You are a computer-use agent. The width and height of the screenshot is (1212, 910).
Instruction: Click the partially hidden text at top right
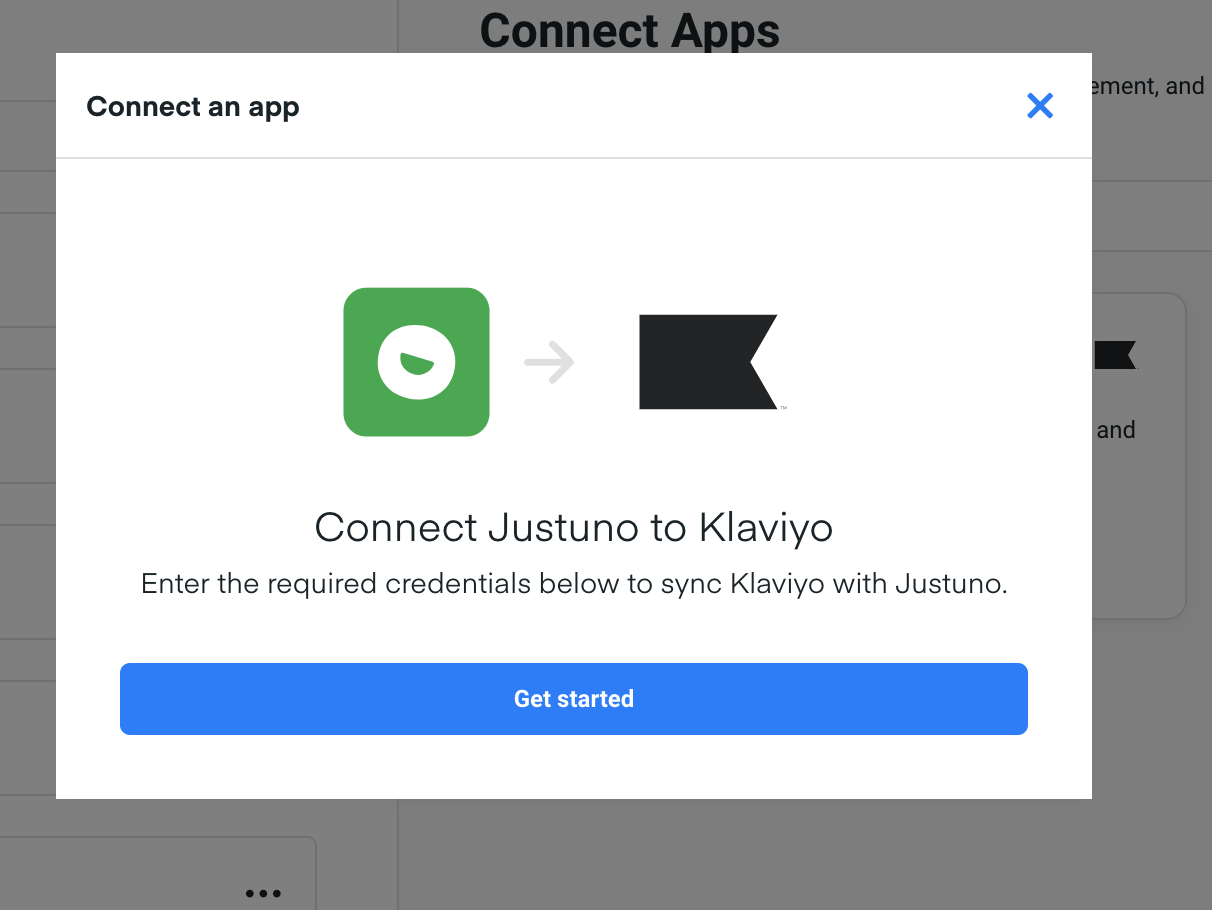[x=1148, y=86]
